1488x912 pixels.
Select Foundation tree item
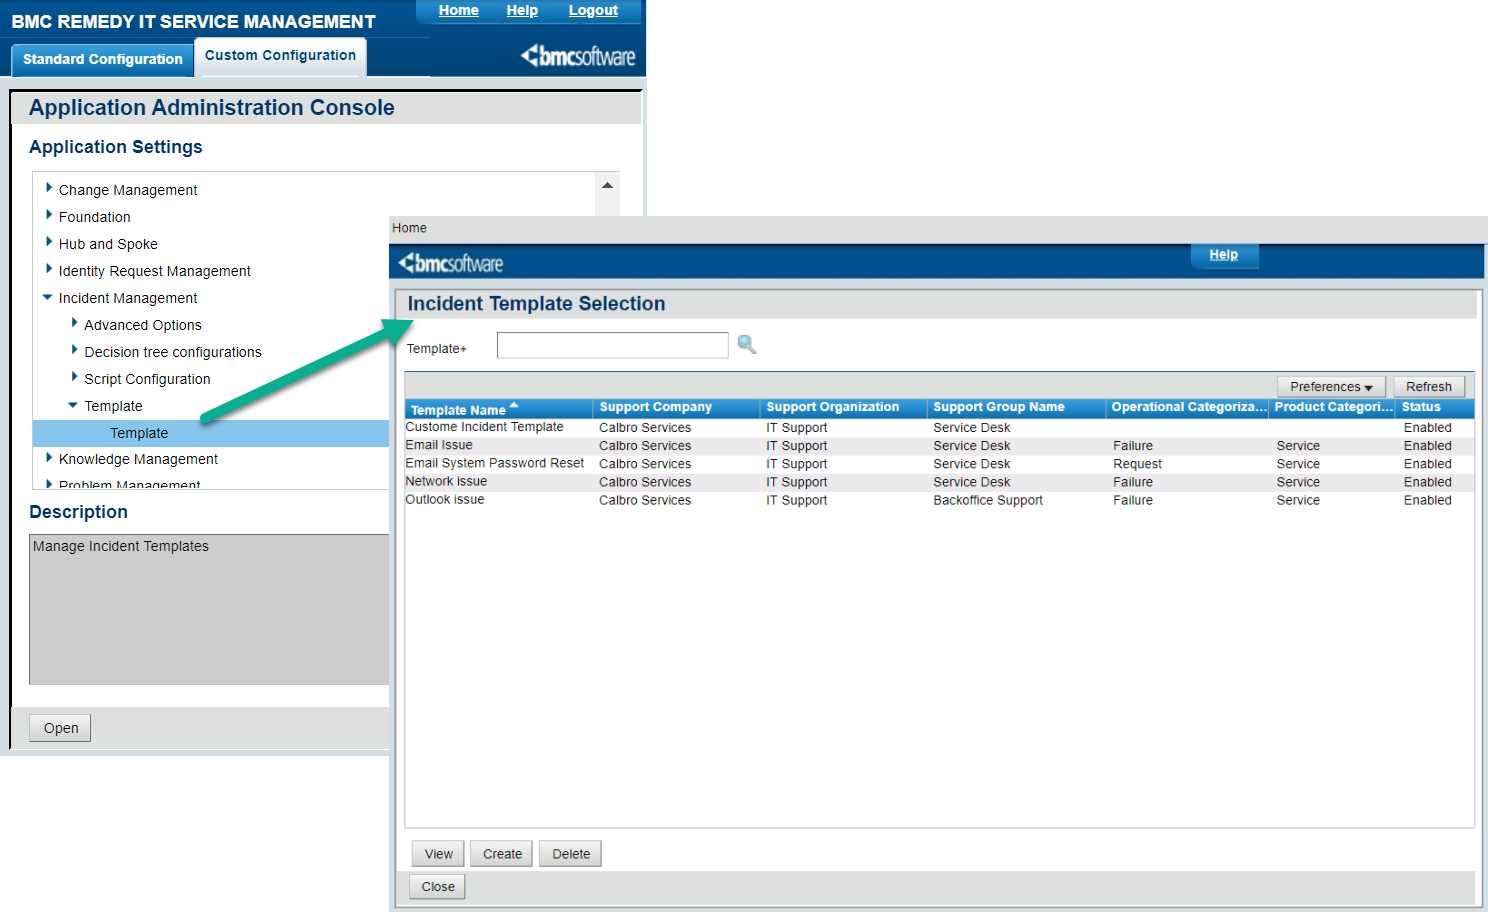[x=94, y=217]
